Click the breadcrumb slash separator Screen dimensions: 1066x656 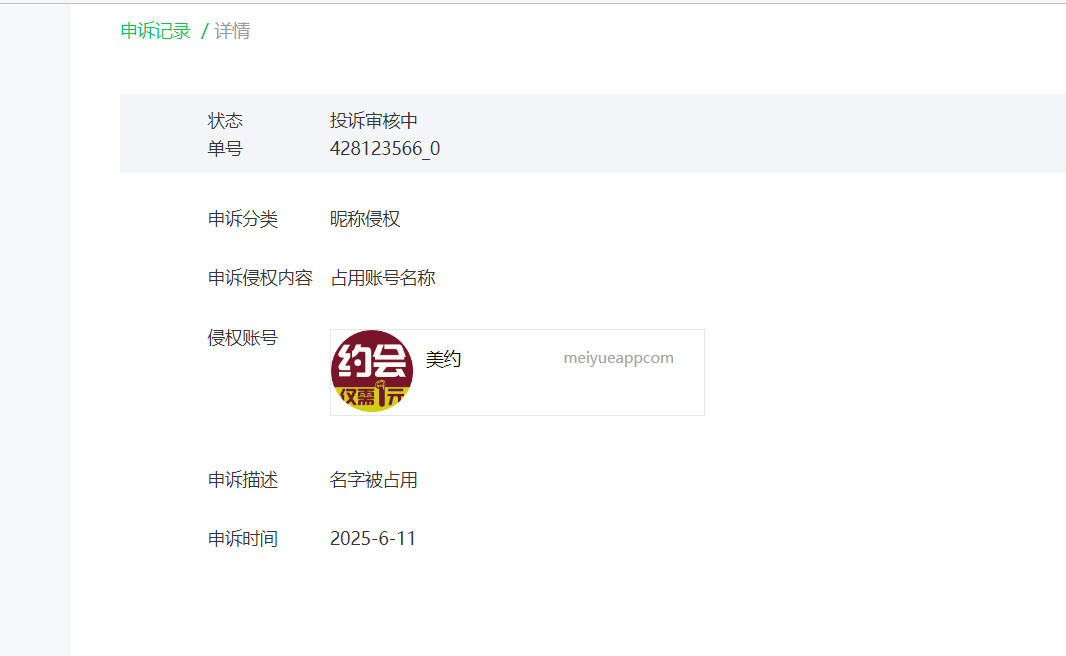(x=204, y=31)
